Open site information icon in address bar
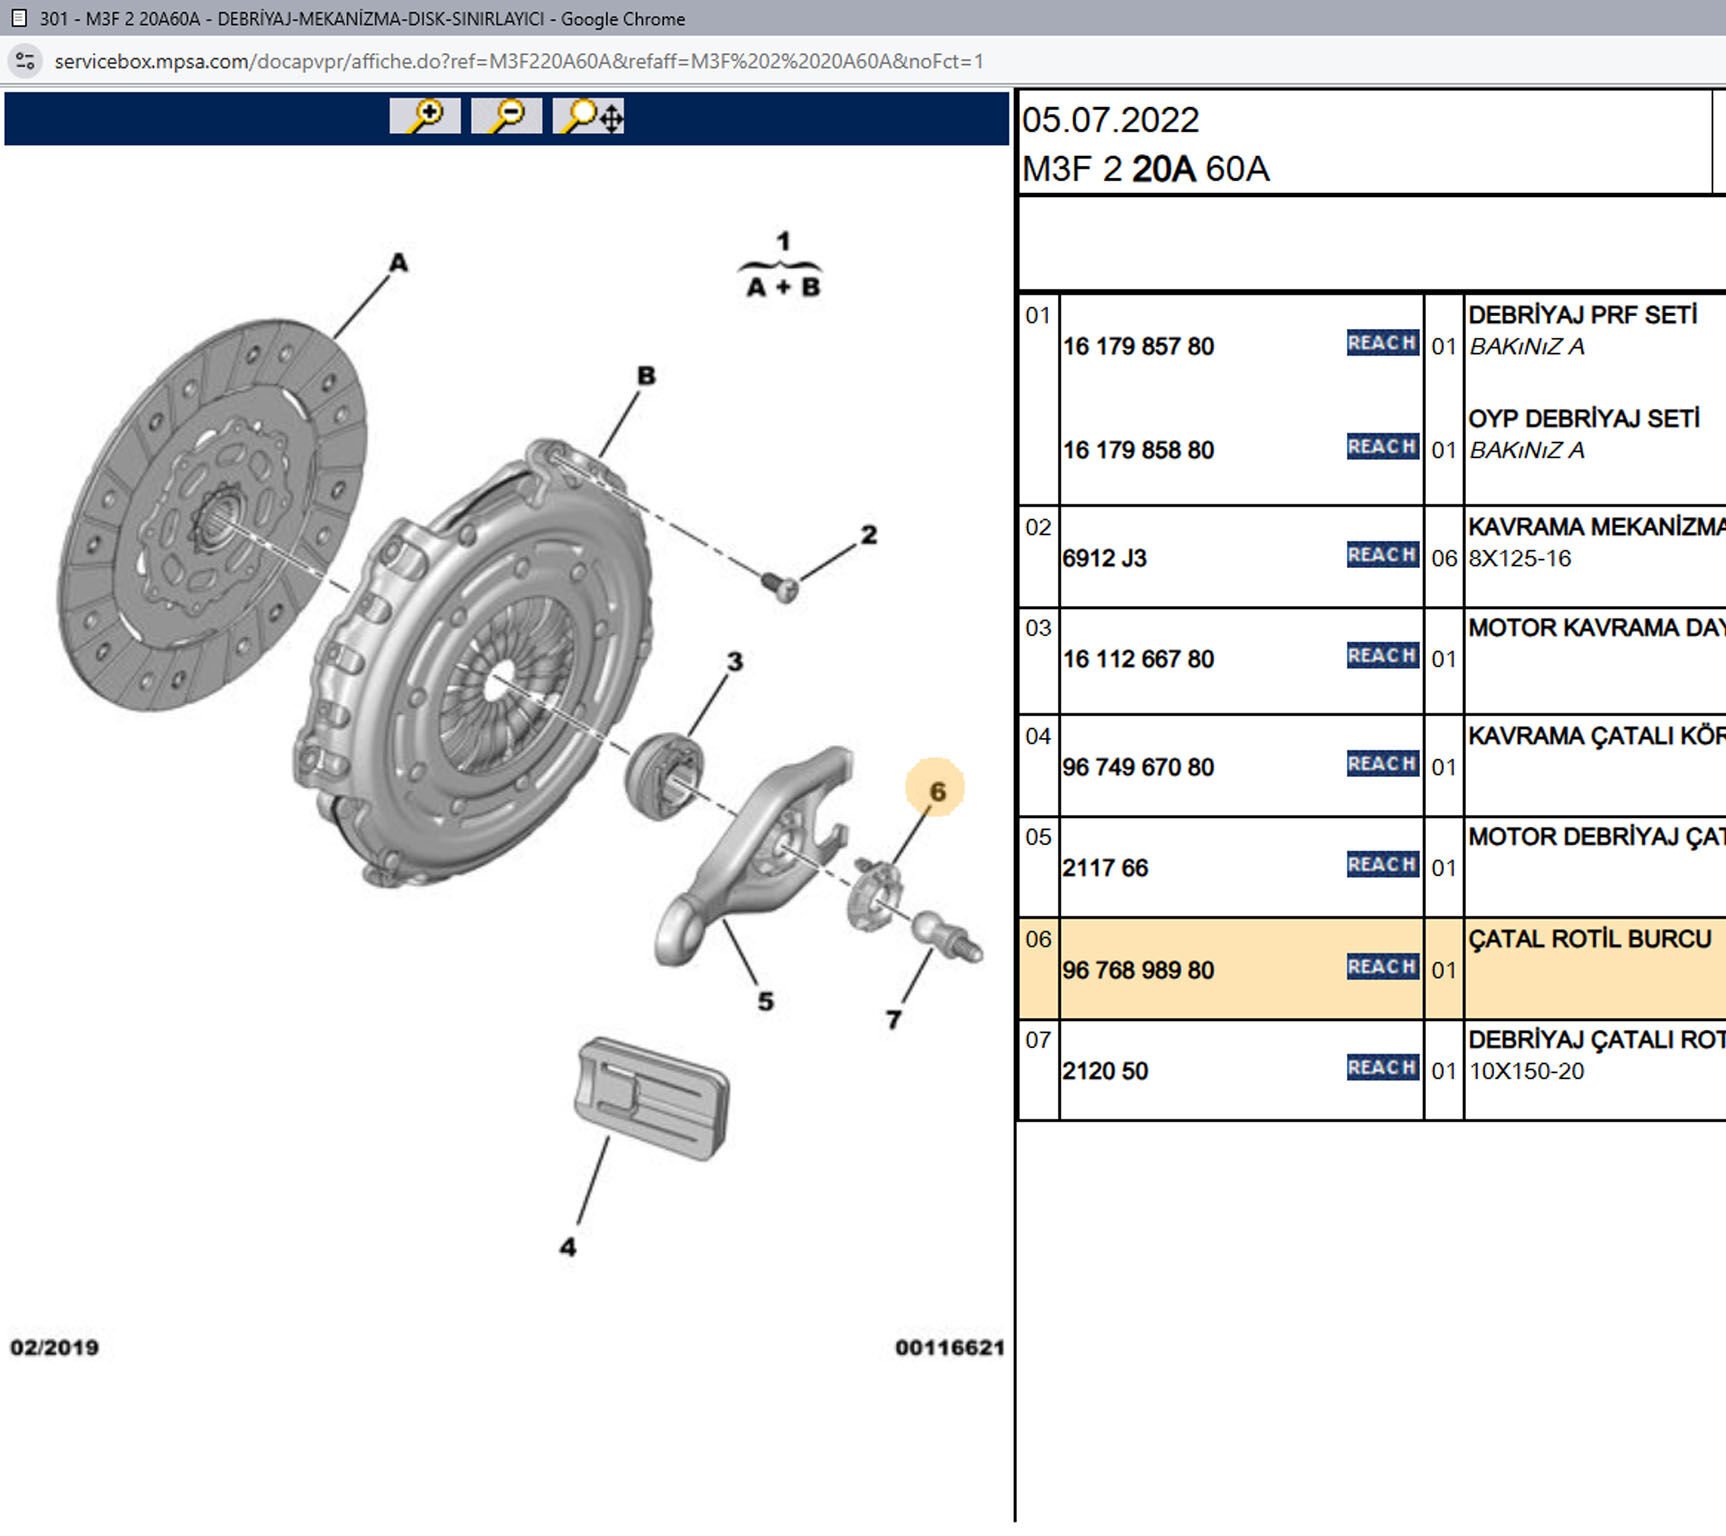Viewport: 1726px width, 1536px height. 25,61
